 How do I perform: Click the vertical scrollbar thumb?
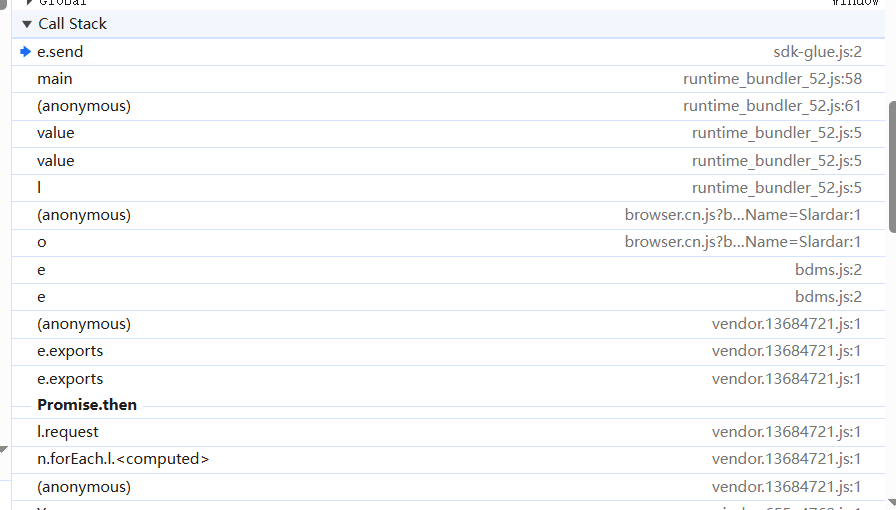click(x=892, y=167)
